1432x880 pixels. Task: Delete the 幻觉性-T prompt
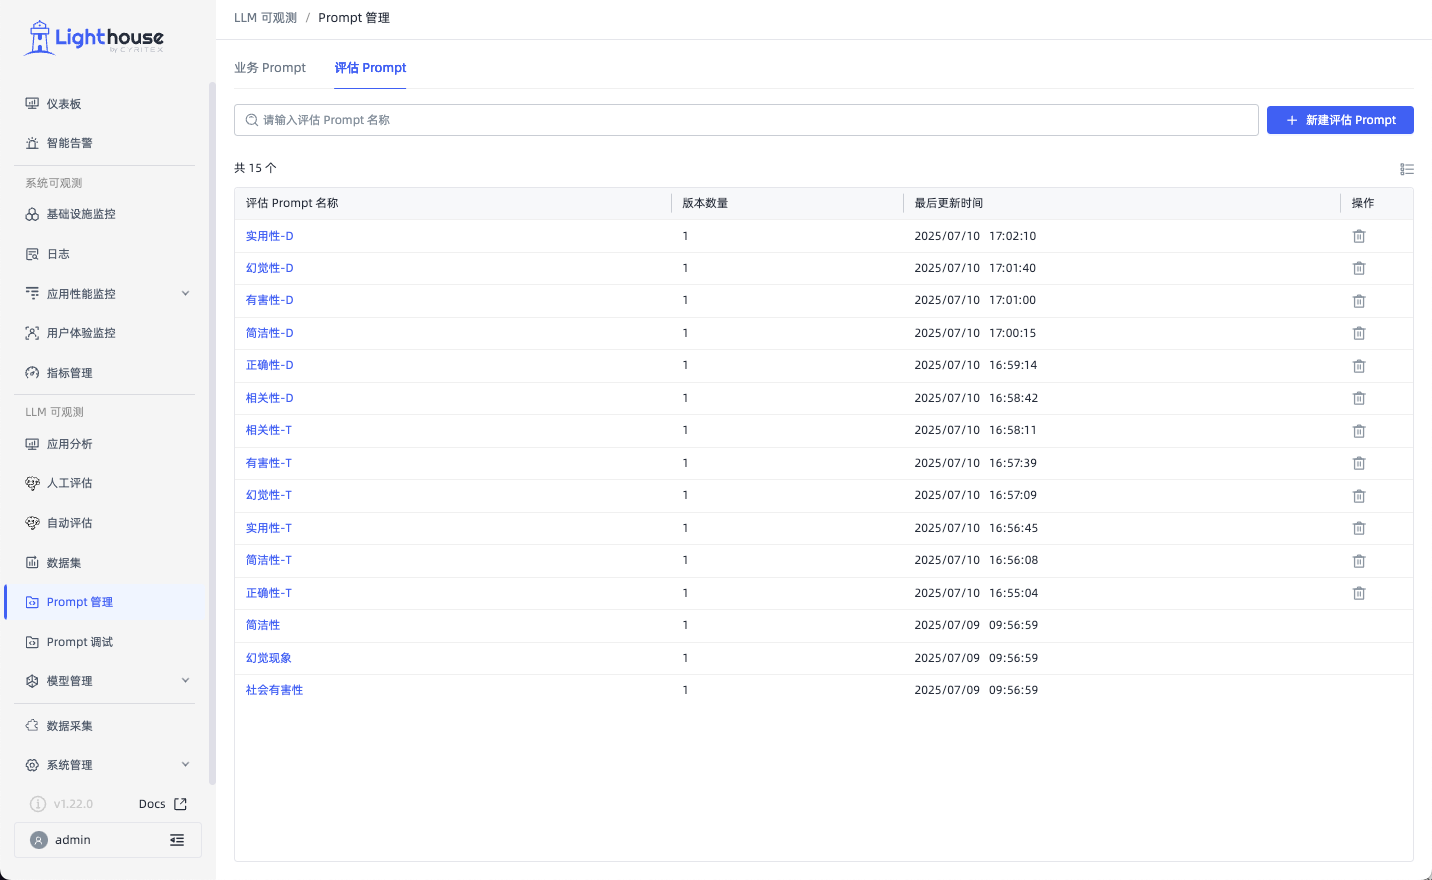coord(1359,496)
